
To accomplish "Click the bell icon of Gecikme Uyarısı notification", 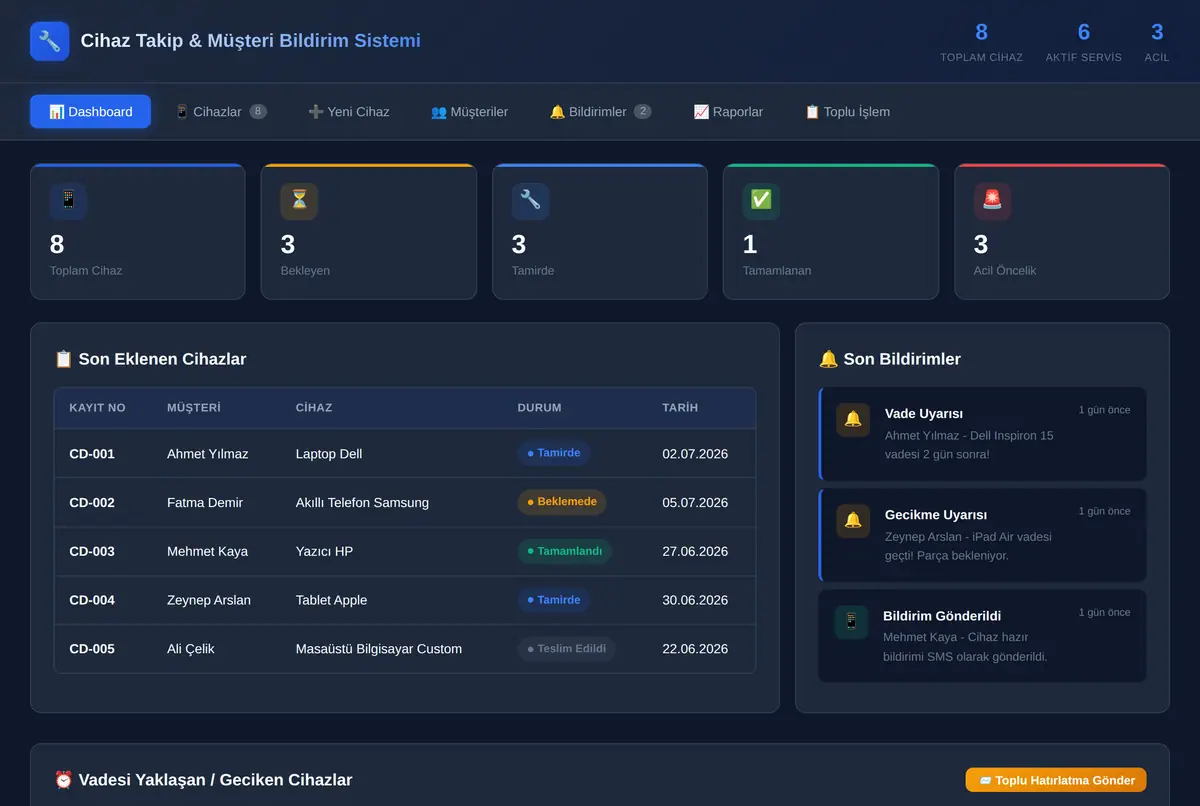I will point(853,521).
